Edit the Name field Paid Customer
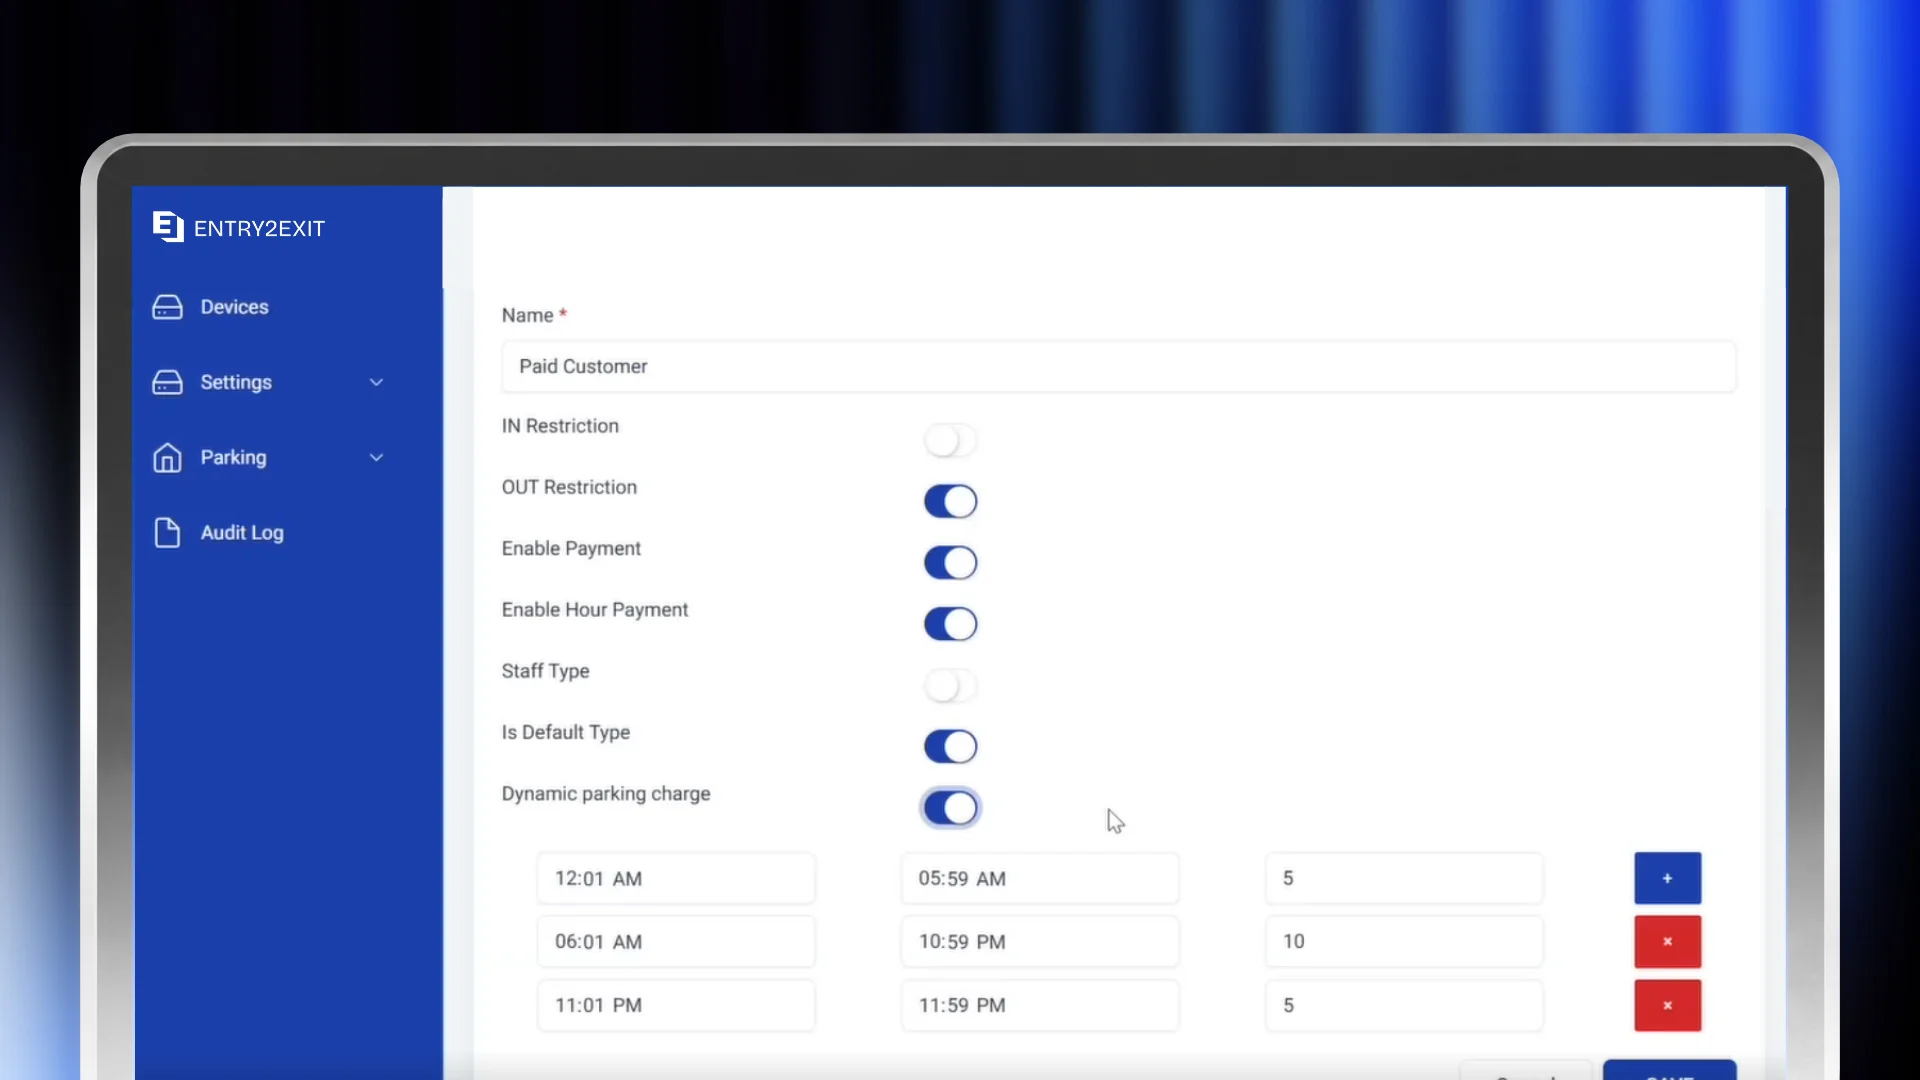Screen dimensions: 1920x1080 coord(1118,366)
